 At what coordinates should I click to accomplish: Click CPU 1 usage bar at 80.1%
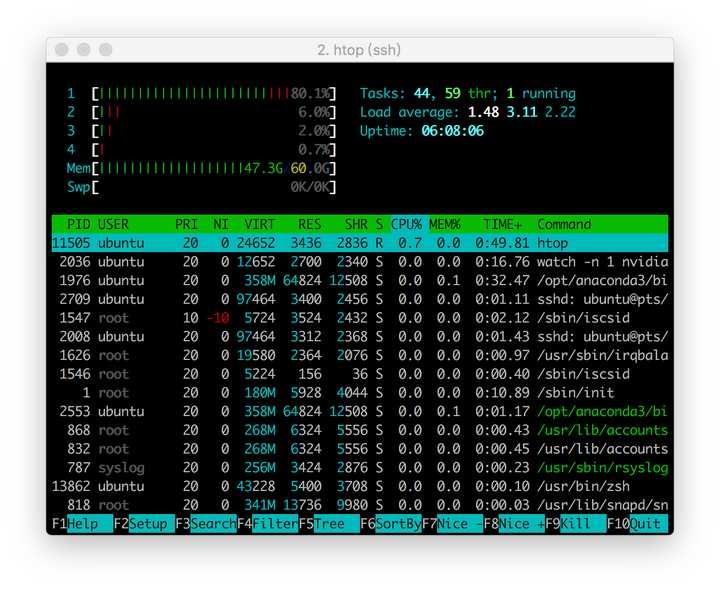214,94
